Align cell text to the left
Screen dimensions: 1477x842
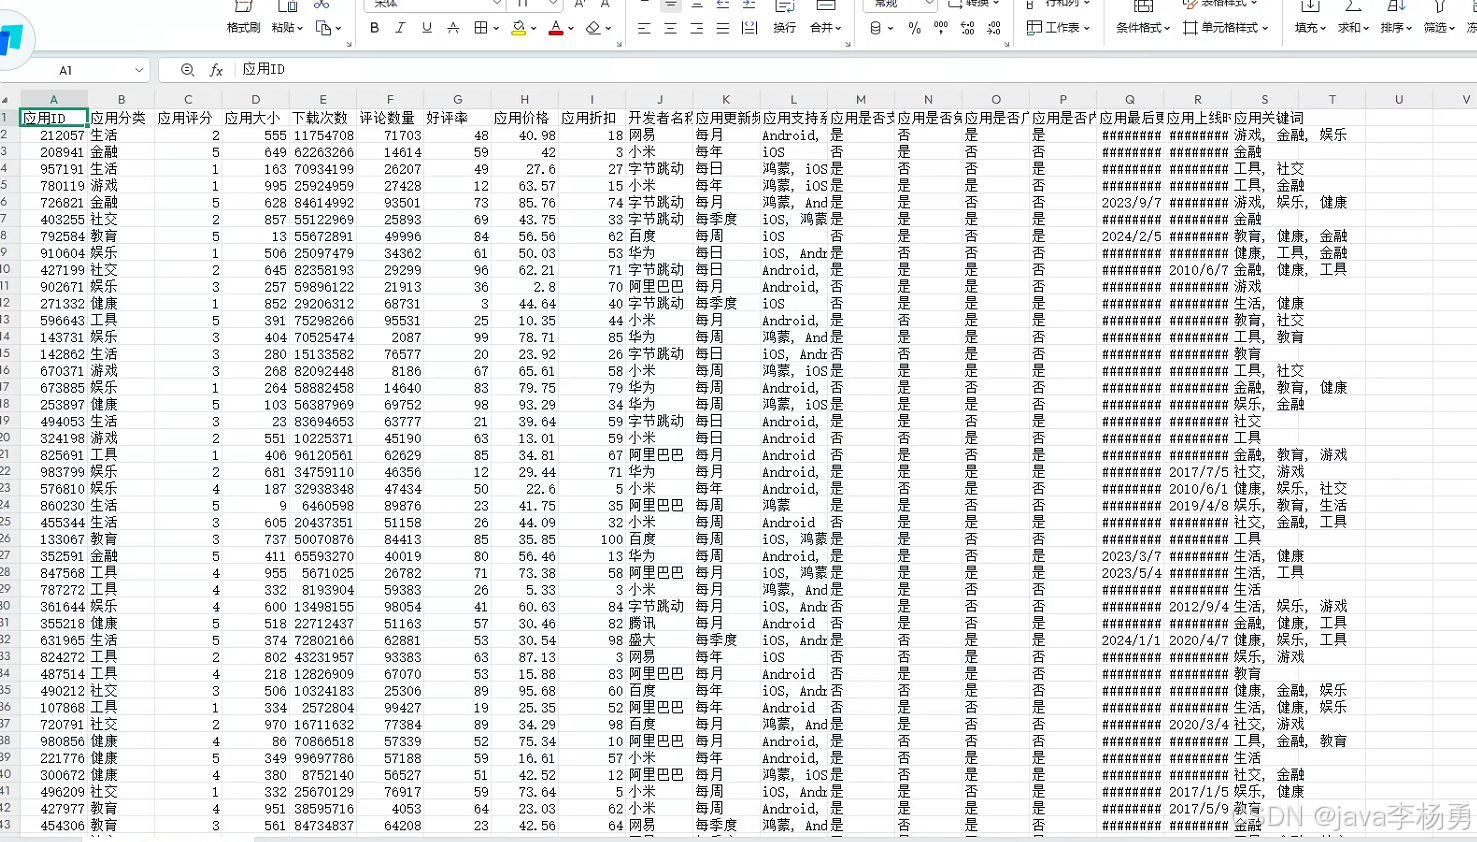(x=643, y=28)
